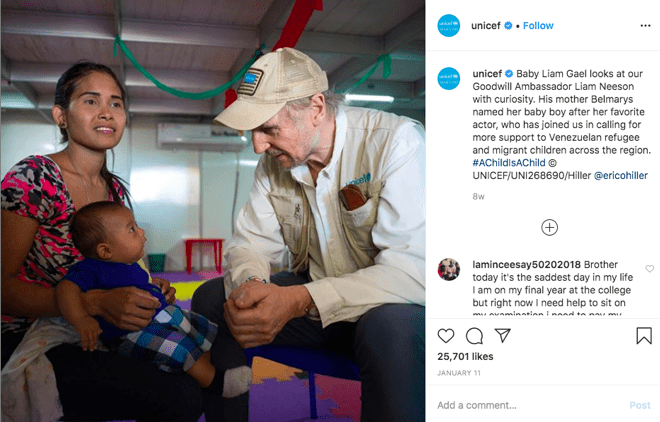
Task: Open the #AChildIsAChild hashtag
Action: [509, 163]
